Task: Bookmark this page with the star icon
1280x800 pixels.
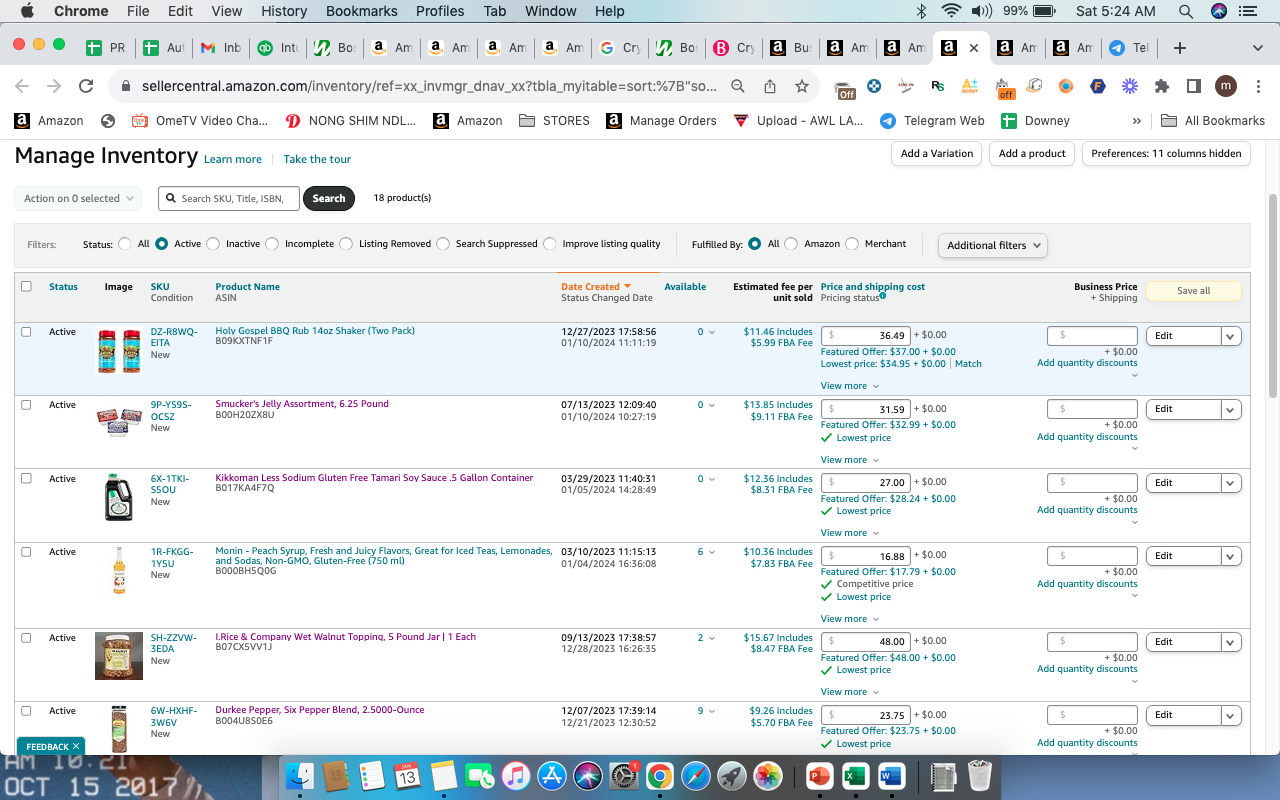Action: tap(801, 86)
